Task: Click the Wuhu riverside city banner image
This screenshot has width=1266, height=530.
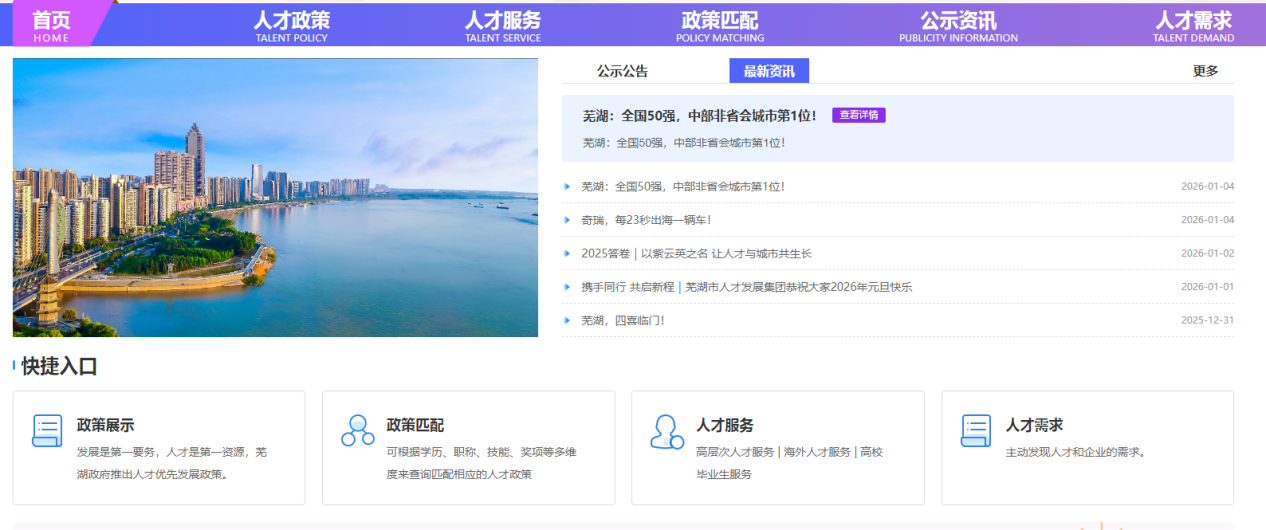Action: pyautogui.click(x=275, y=197)
